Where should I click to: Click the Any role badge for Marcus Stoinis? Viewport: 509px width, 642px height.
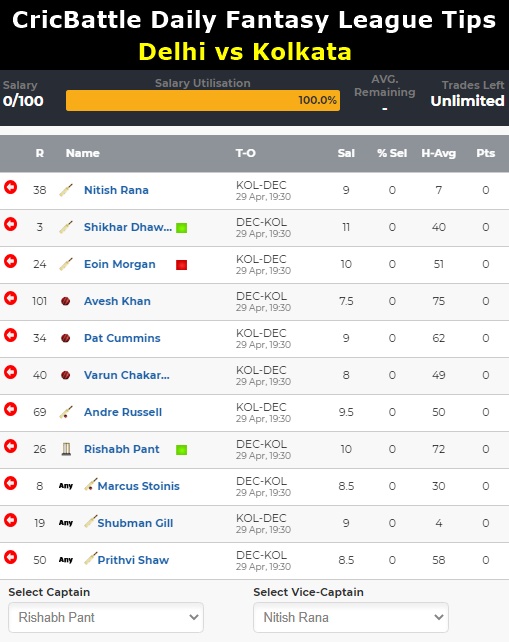[66, 486]
